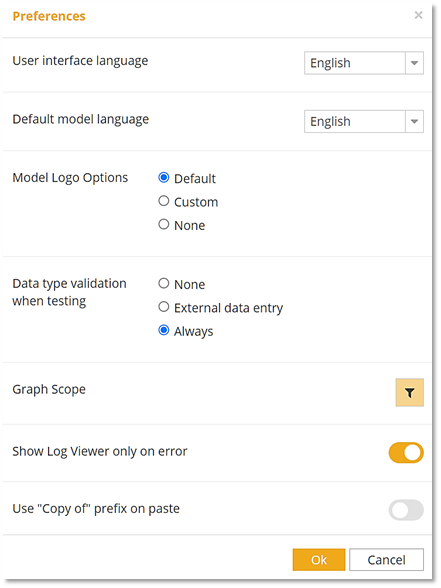Click the User interface language dropdown arrow
The width and height of the screenshot is (441, 588).
pyautogui.click(x=414, y=63)
